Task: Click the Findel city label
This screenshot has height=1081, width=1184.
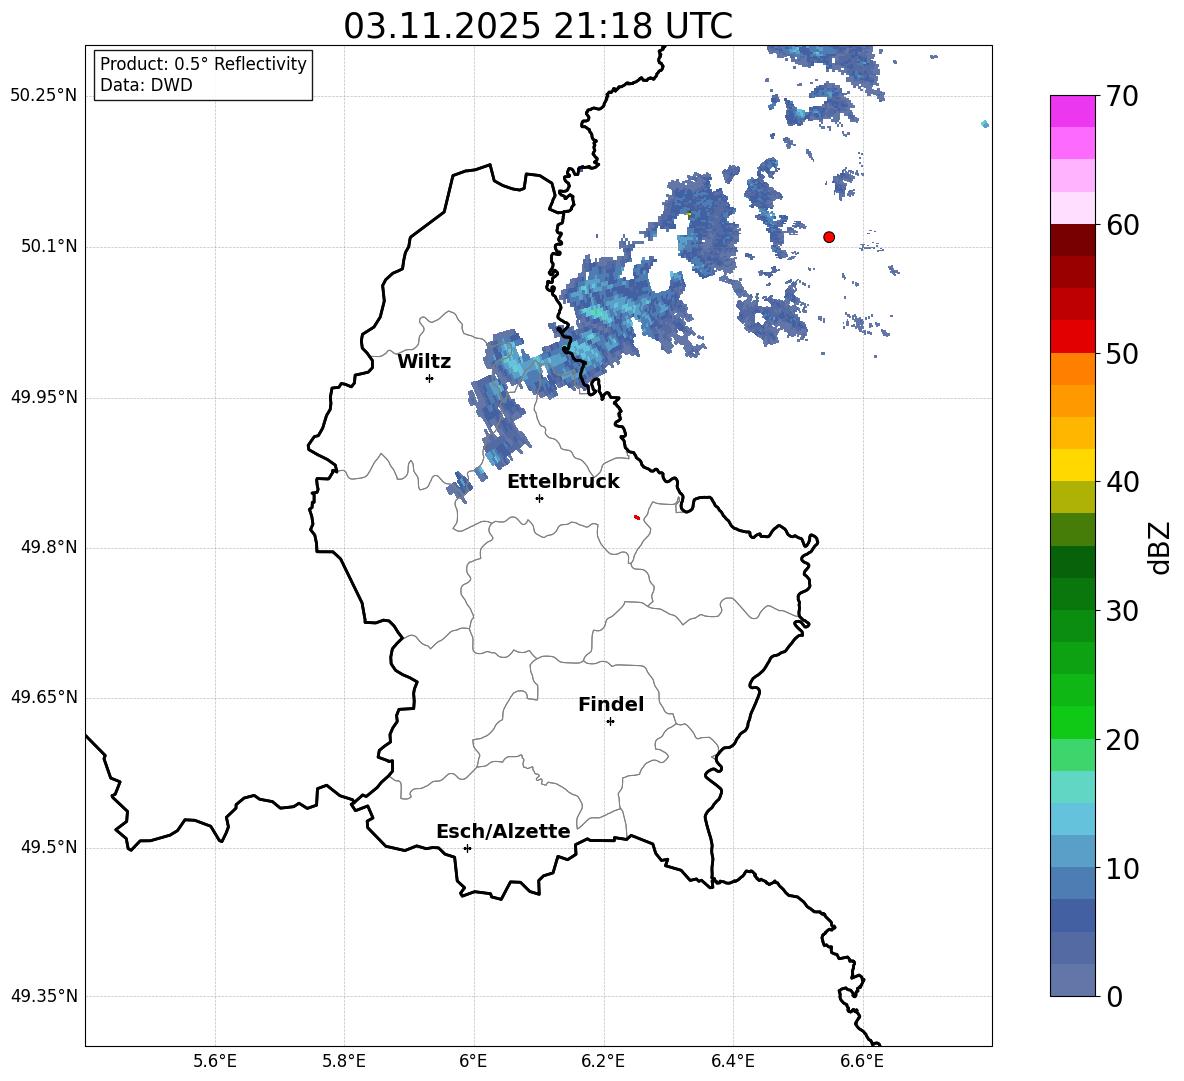Action: (x=611, y=704)
